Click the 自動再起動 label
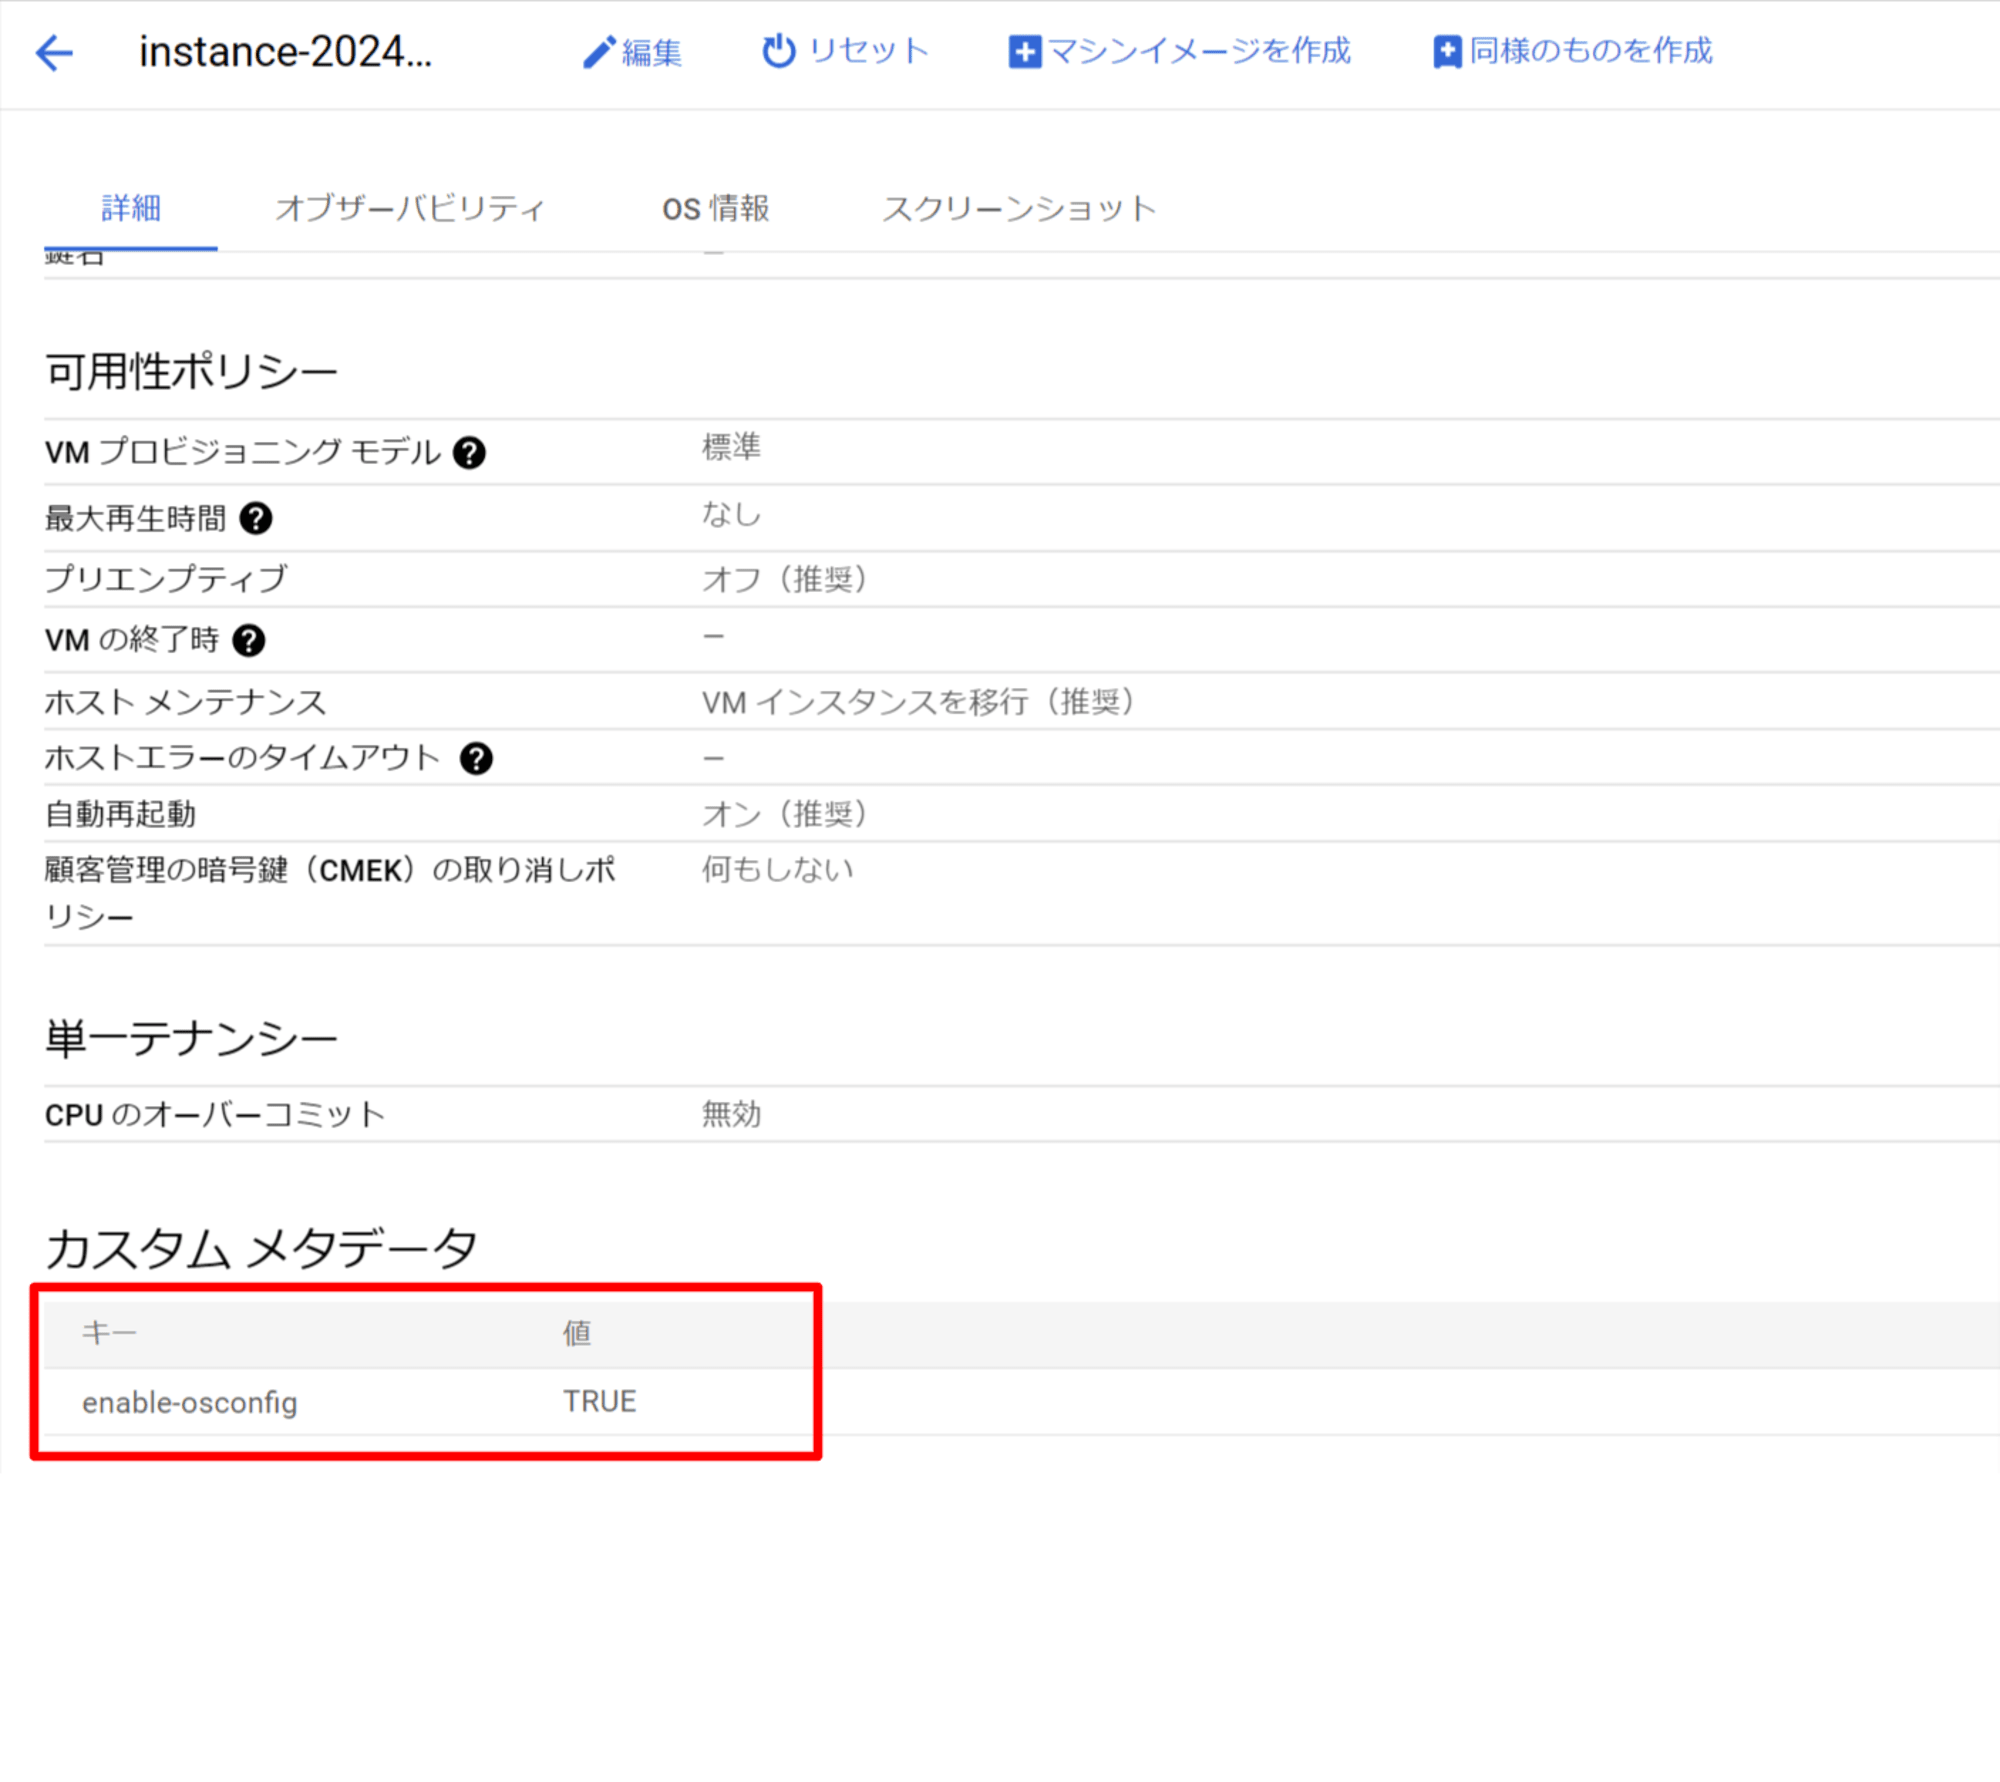The image size is (2000, 1782). [120, 814]
